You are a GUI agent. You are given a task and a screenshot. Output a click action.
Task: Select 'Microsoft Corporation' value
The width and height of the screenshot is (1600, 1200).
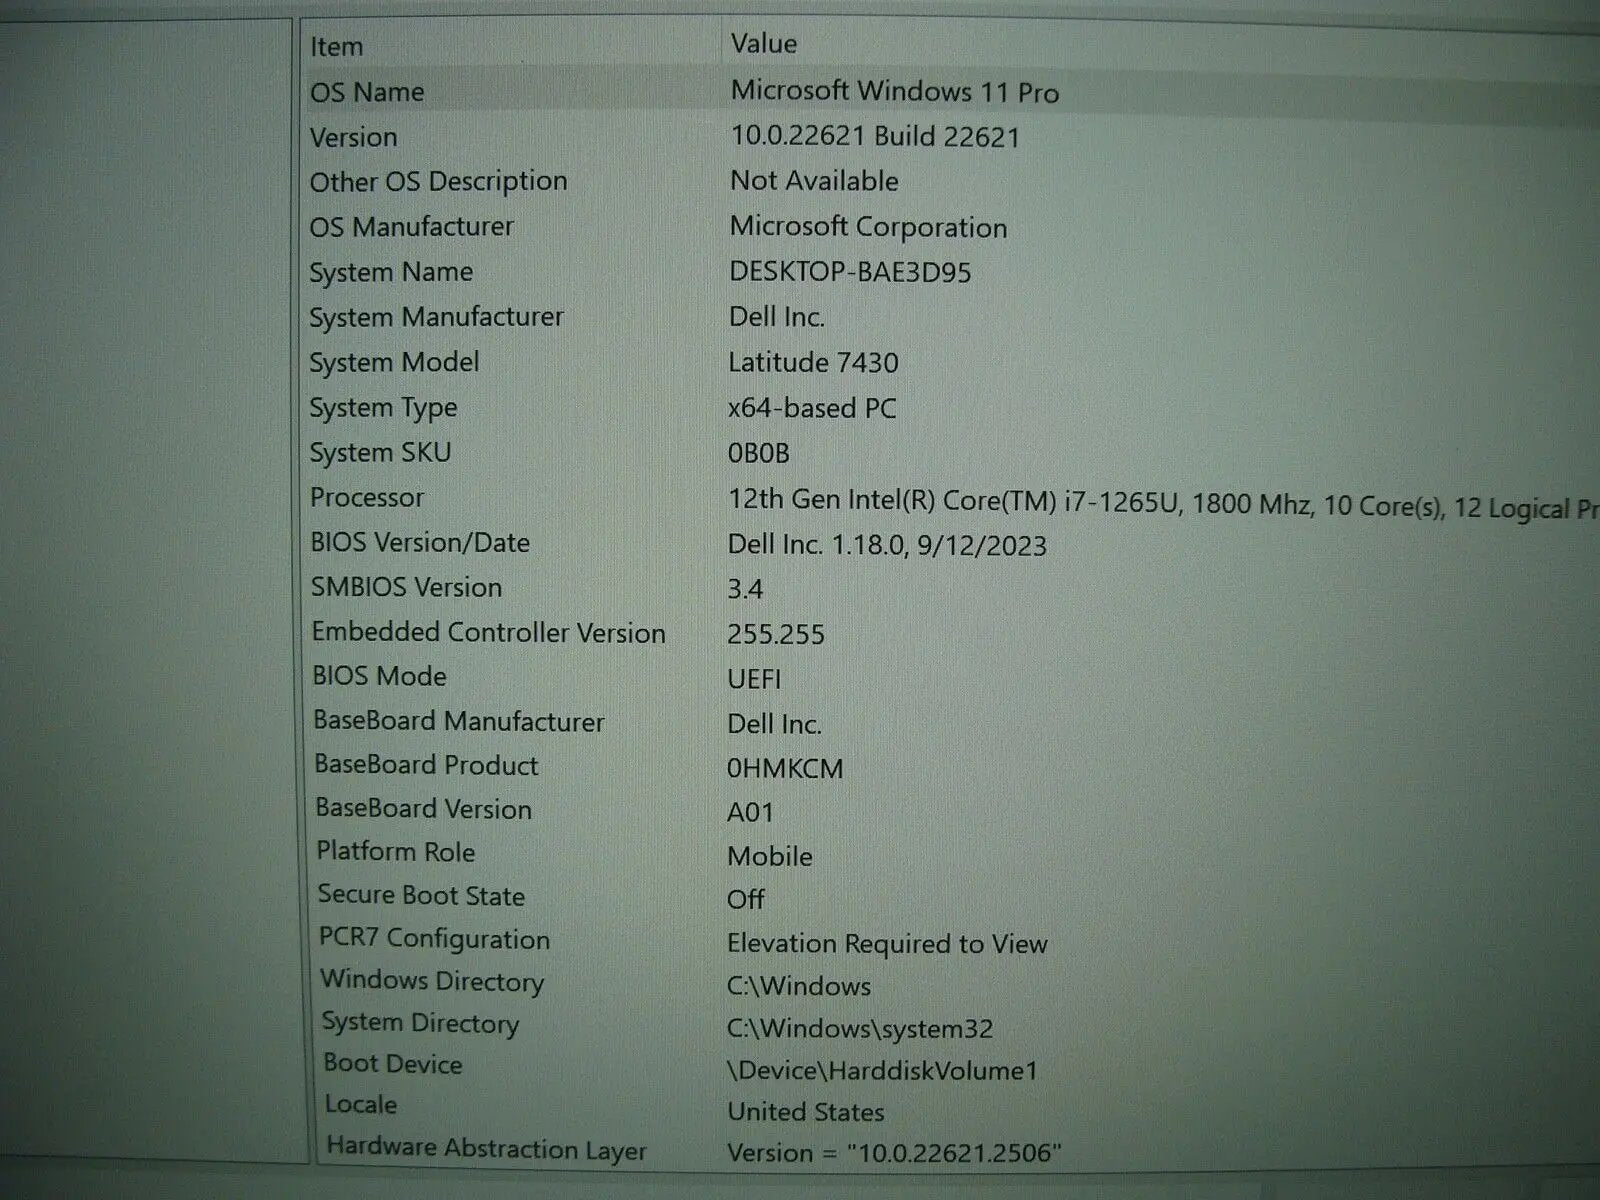[x=868, y=227]
